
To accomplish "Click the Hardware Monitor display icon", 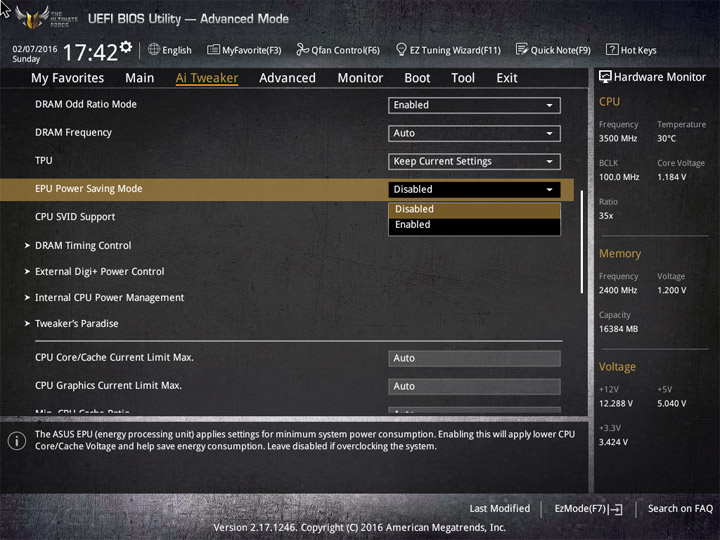I will click(x=605, y=77).
